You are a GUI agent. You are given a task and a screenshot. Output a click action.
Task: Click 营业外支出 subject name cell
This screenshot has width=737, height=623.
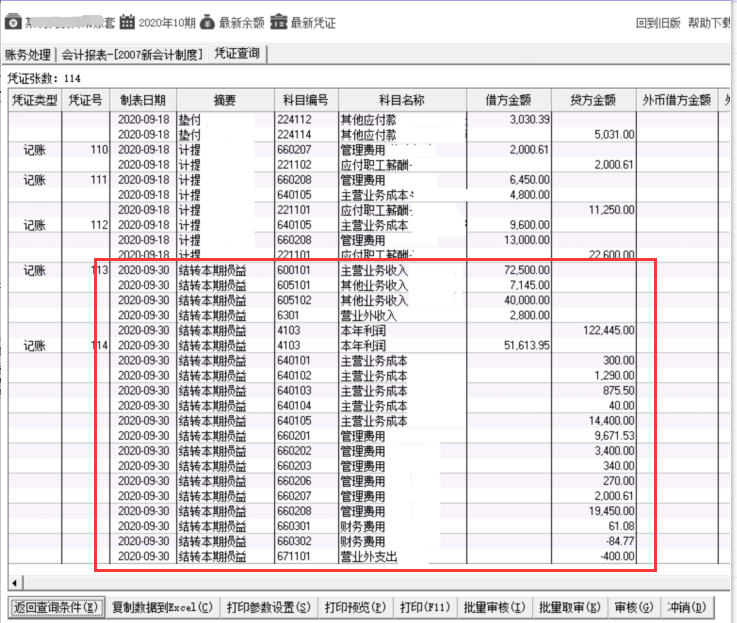(402, 556)
